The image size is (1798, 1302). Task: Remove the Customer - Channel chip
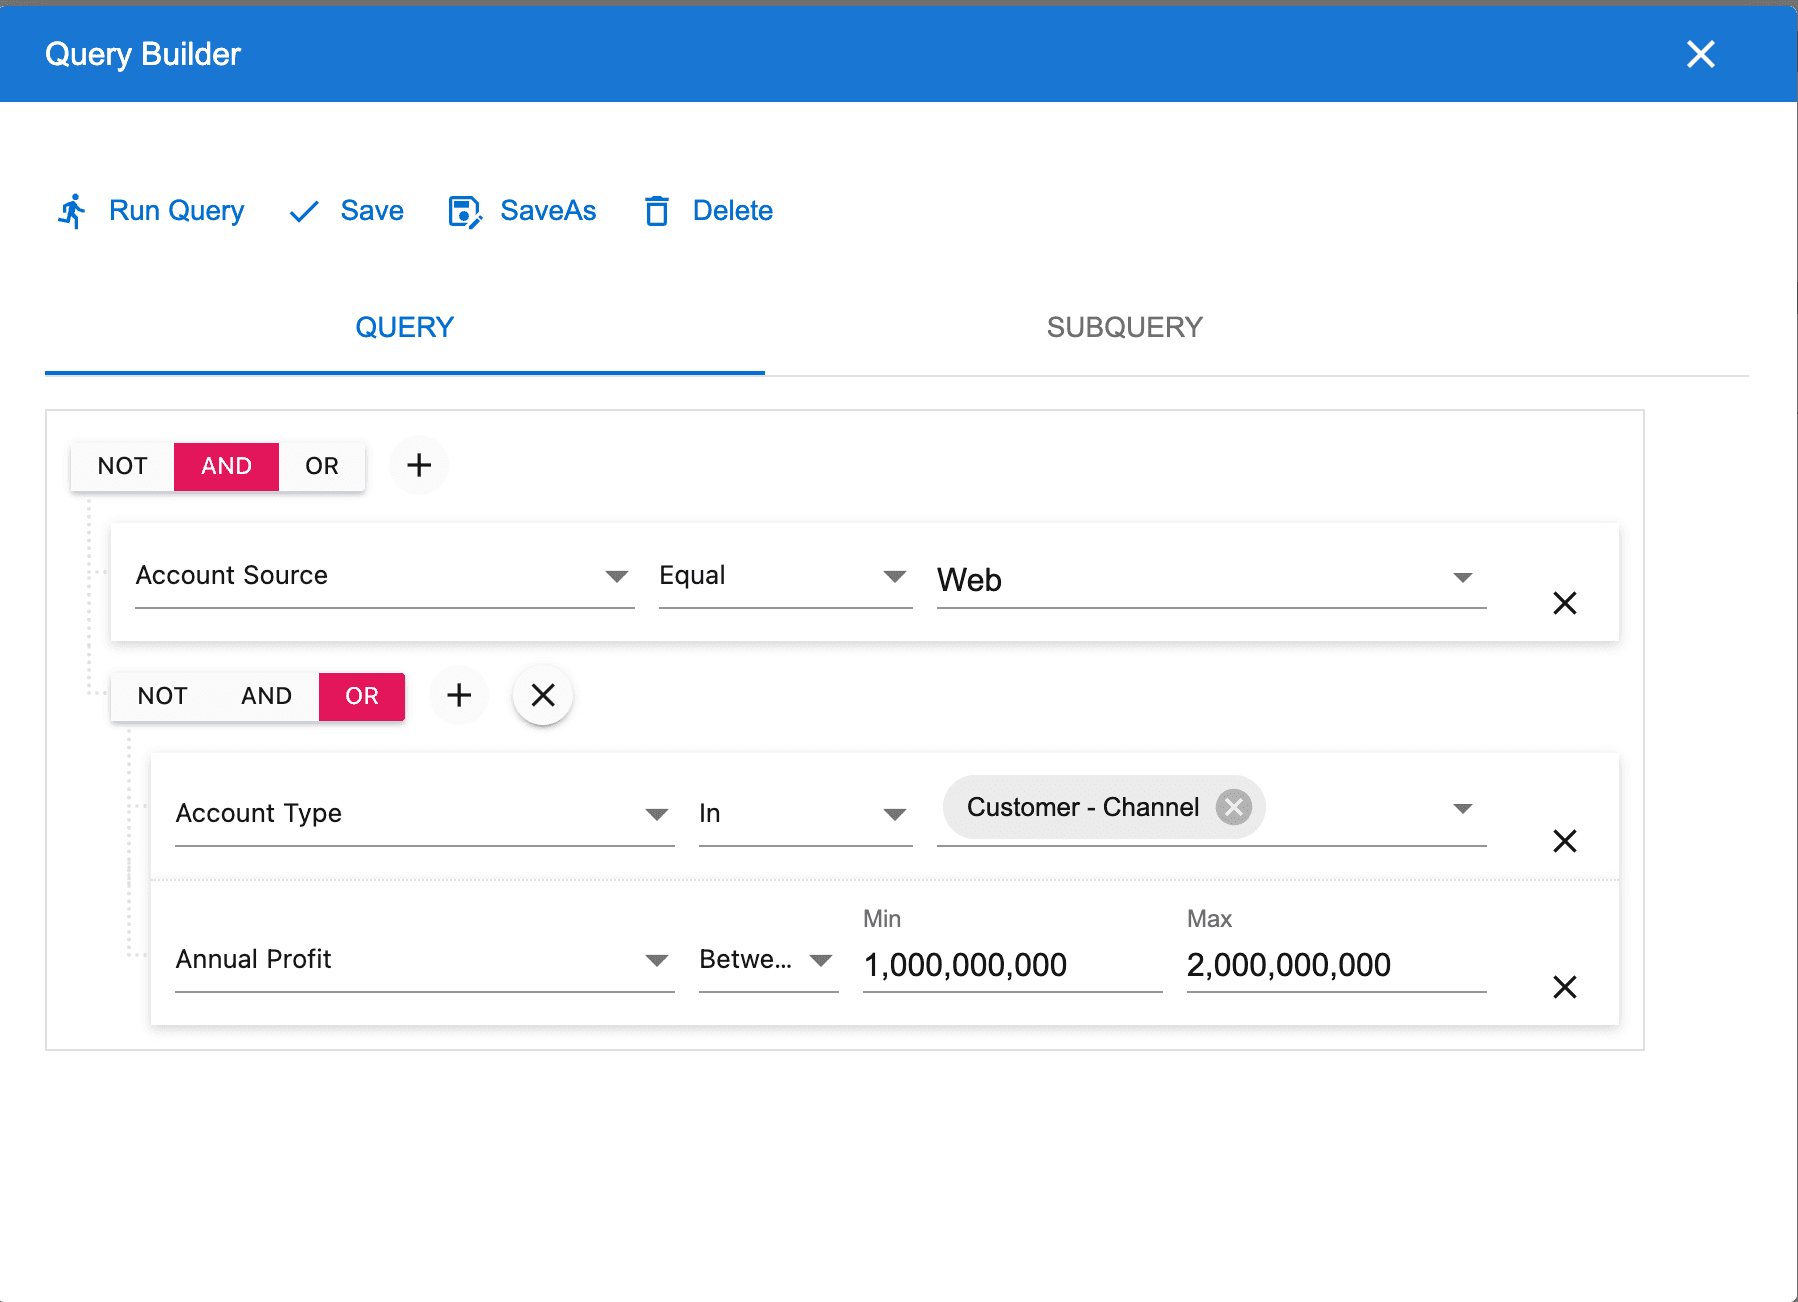[1234, 807]
